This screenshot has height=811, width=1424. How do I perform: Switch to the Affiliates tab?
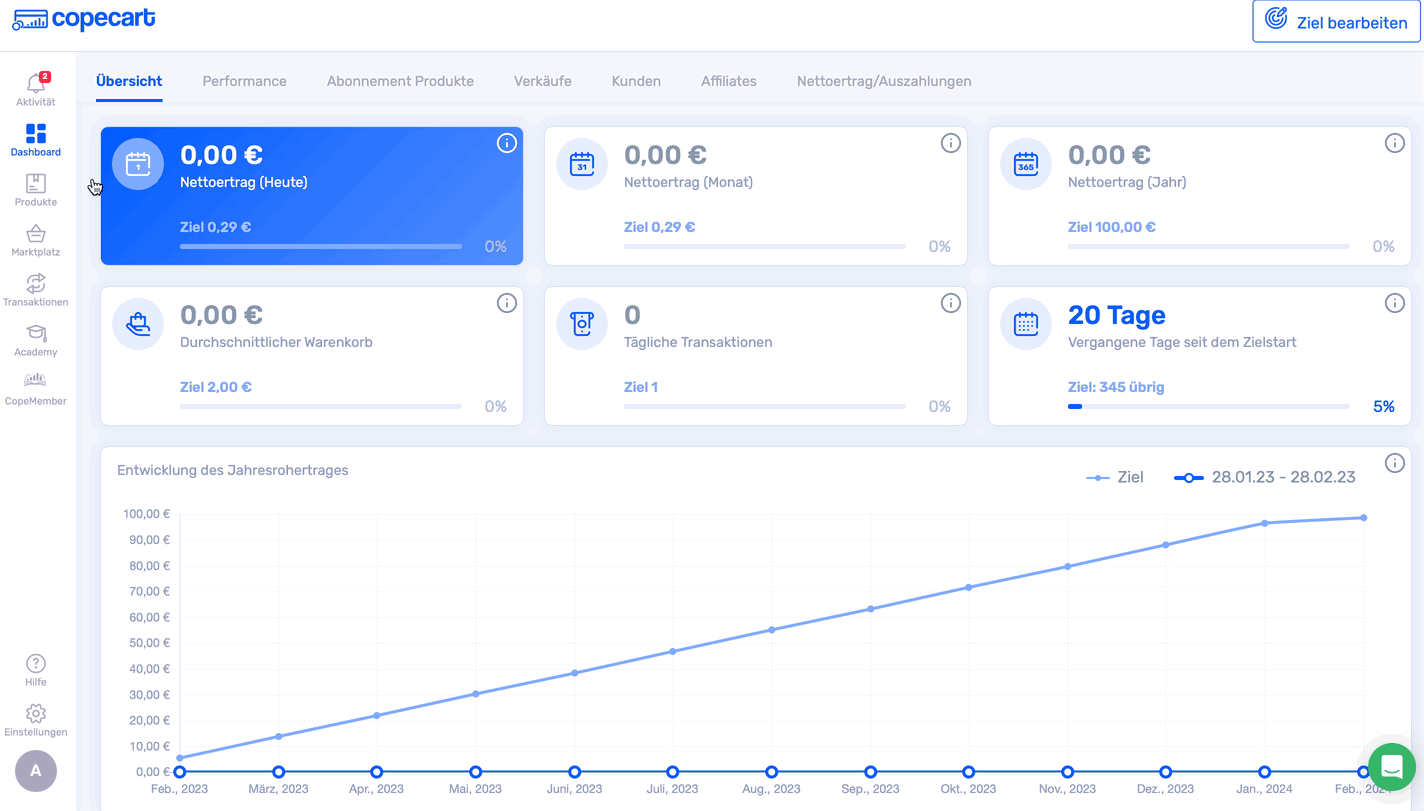coord(728,81)
